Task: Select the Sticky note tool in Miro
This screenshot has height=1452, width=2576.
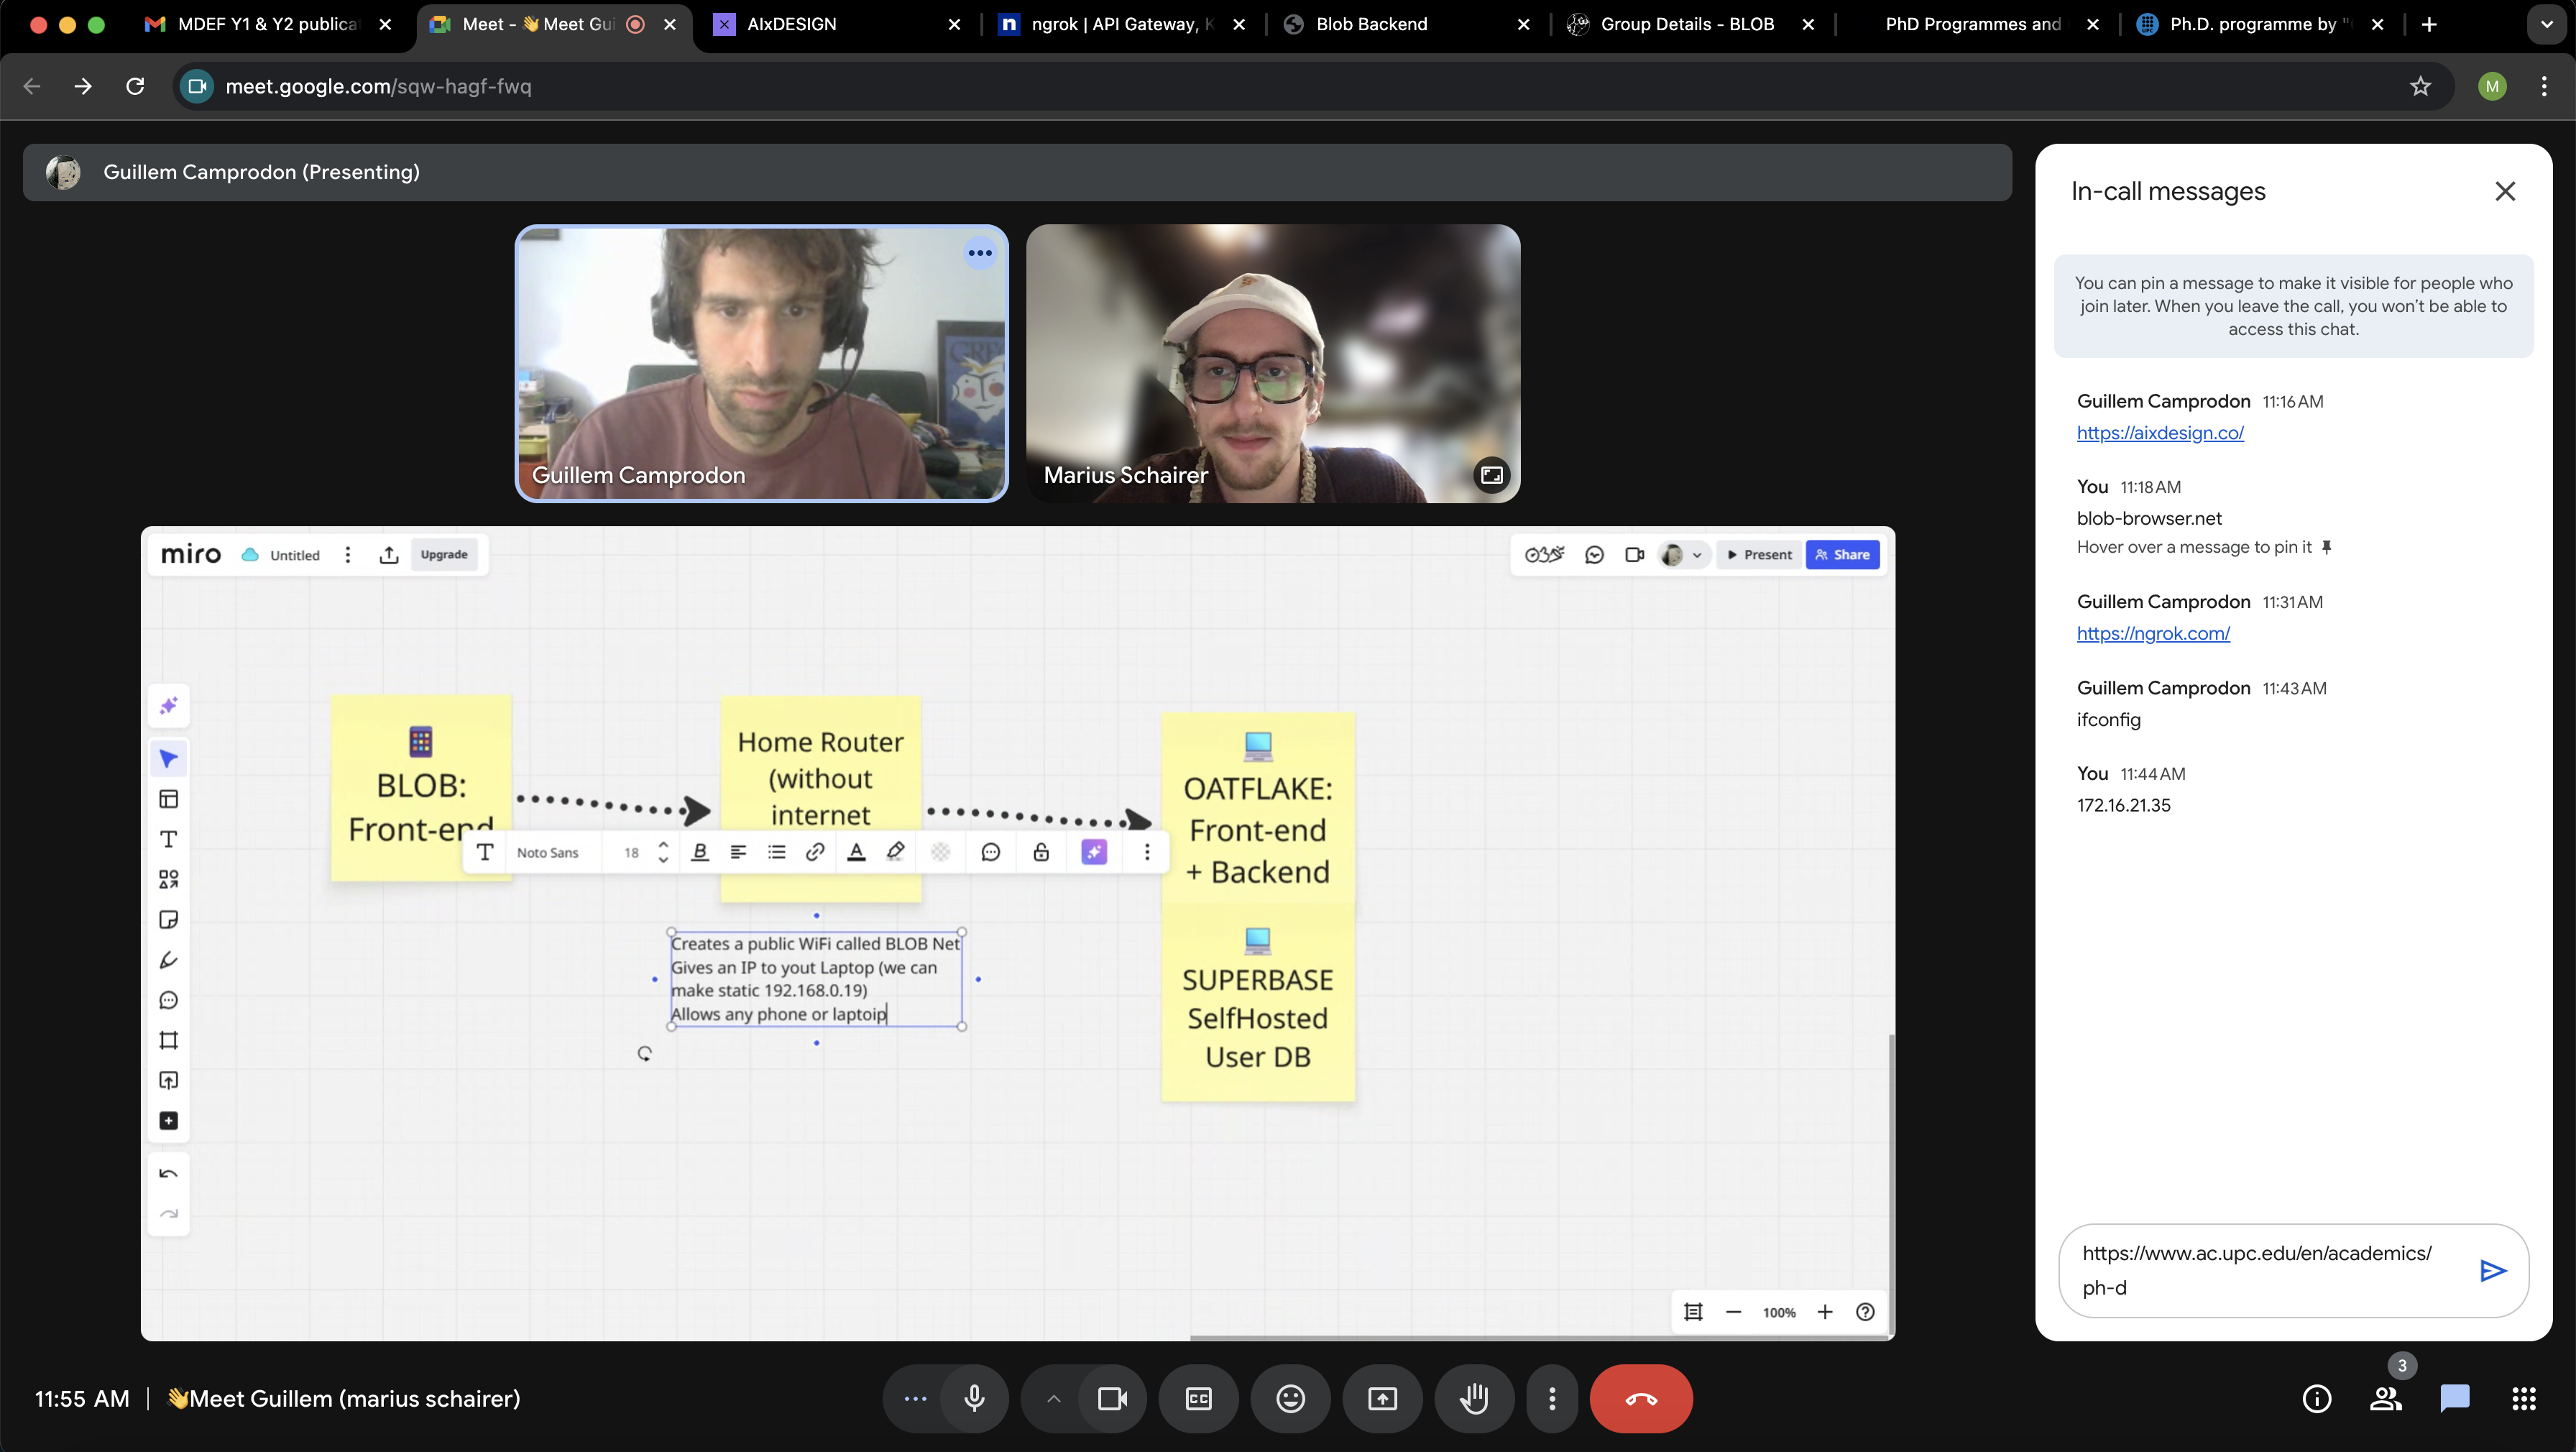Action: (x=168, y=920)
